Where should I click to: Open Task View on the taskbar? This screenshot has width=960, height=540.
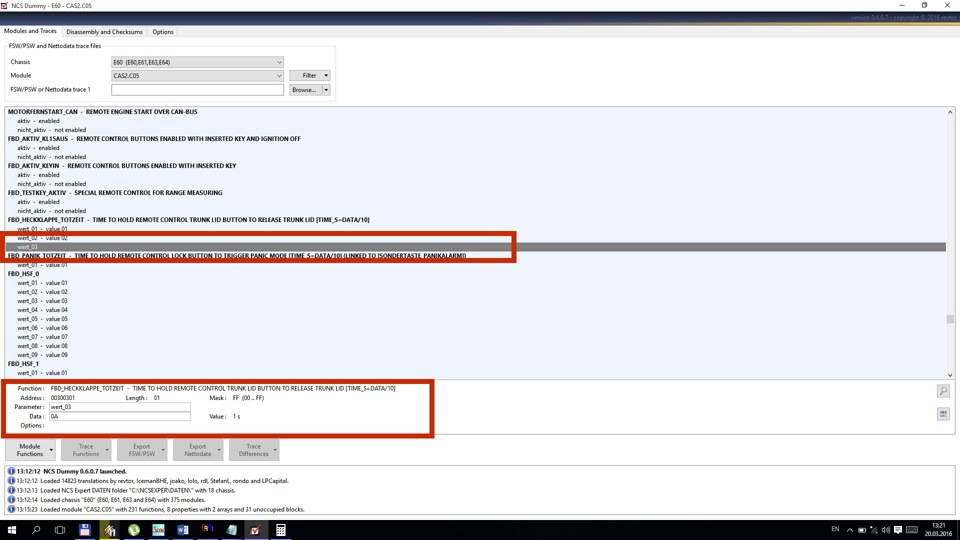point(60,530)
